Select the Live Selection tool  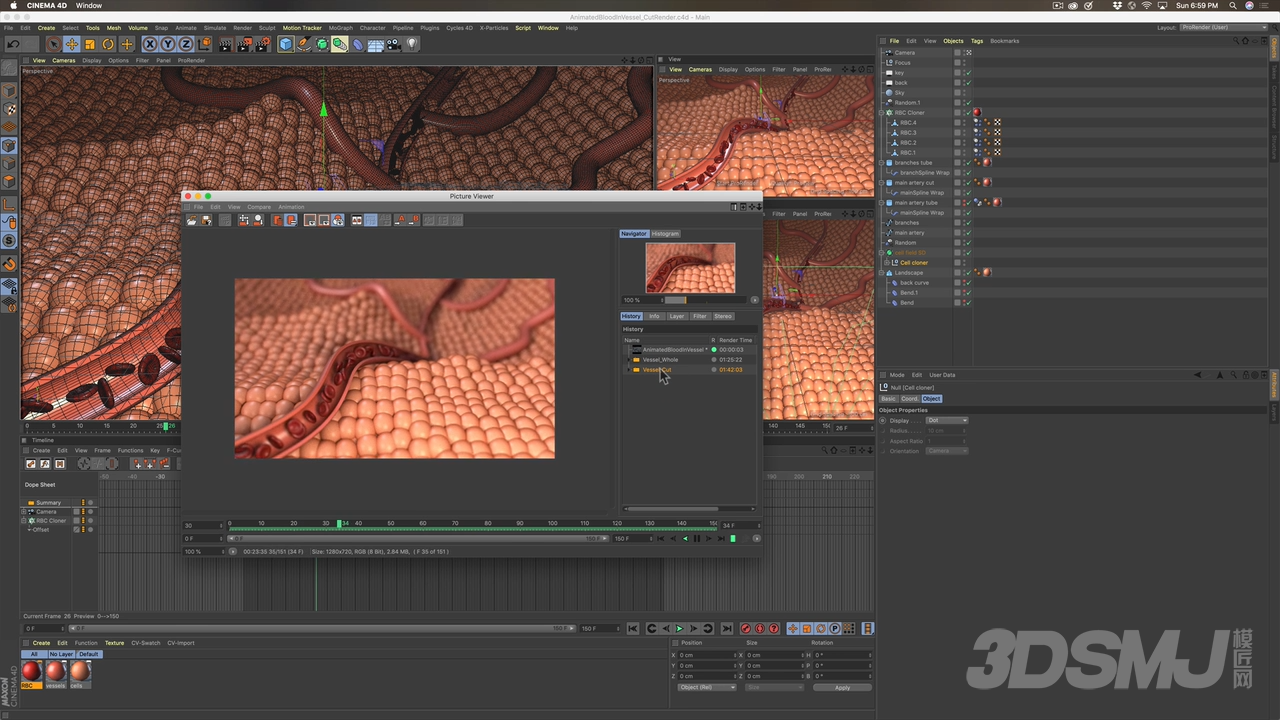tap(54, 44)
